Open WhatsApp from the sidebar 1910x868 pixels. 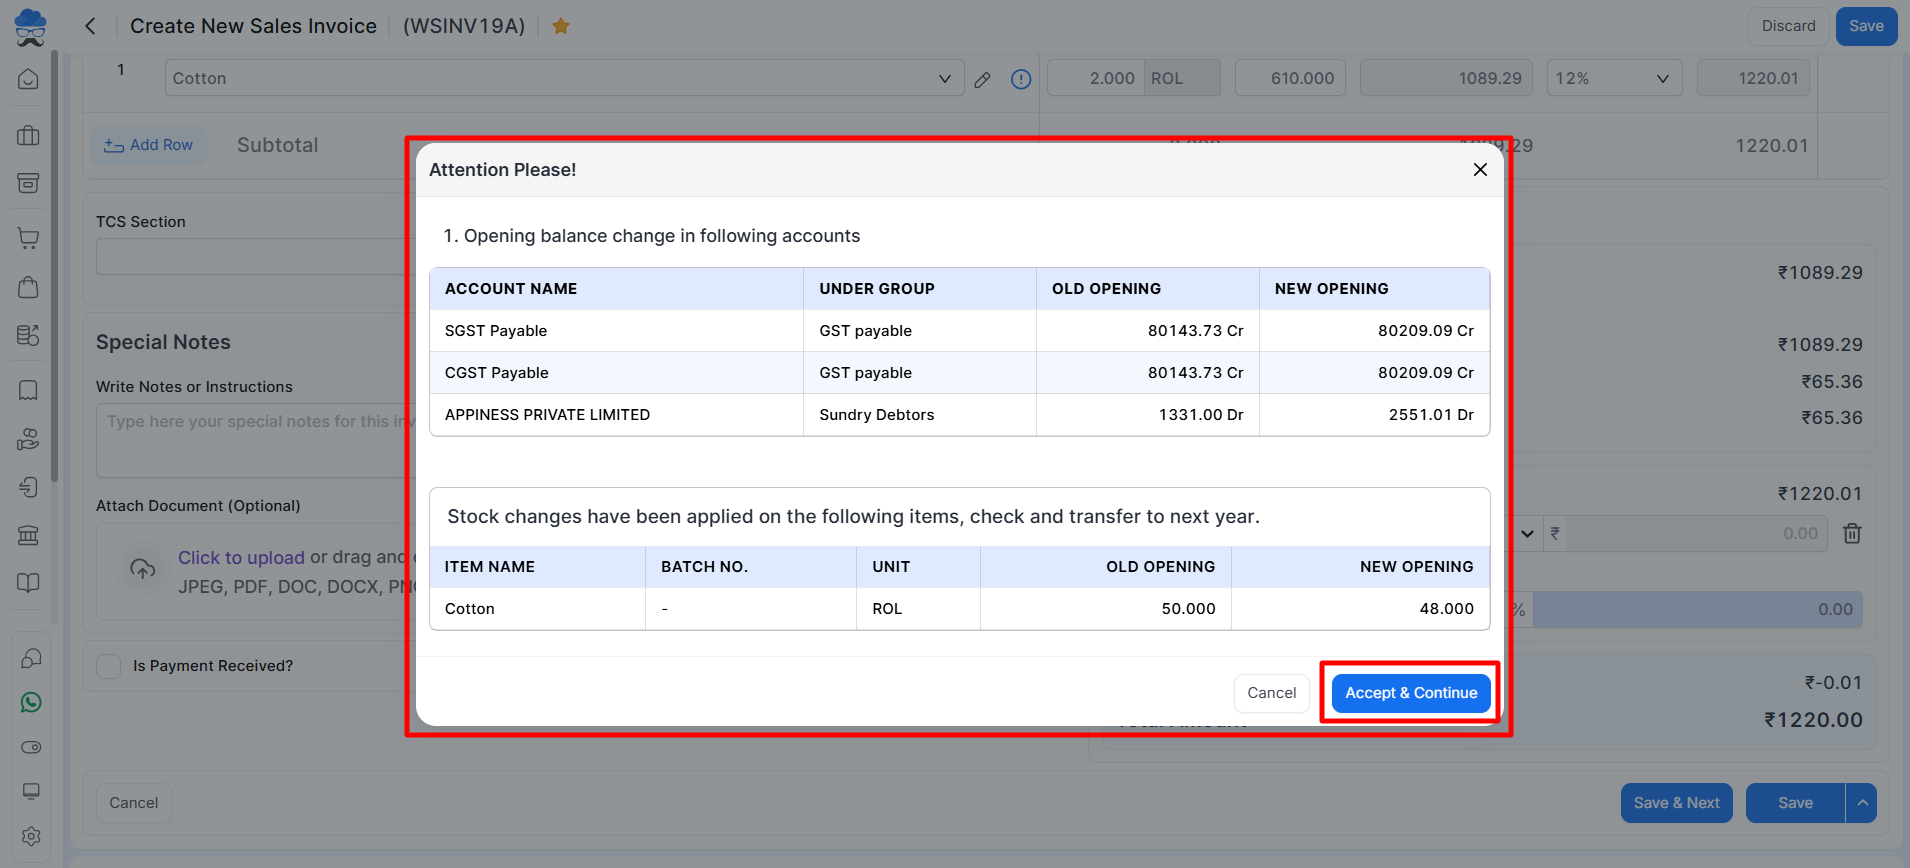coord(31,703)
